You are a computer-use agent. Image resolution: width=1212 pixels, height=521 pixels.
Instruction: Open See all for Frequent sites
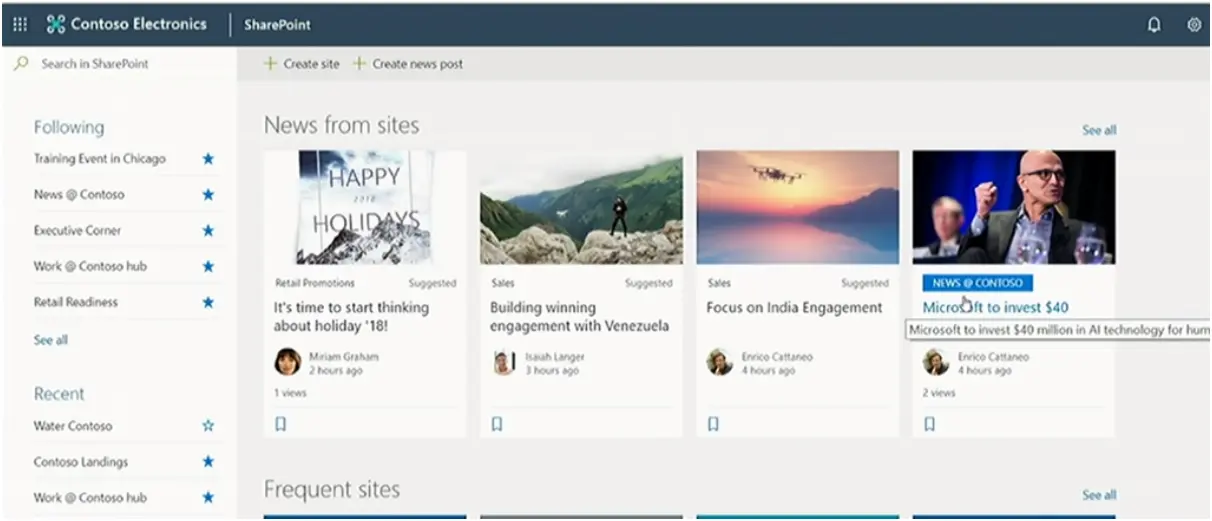(x=1099, y=495)
